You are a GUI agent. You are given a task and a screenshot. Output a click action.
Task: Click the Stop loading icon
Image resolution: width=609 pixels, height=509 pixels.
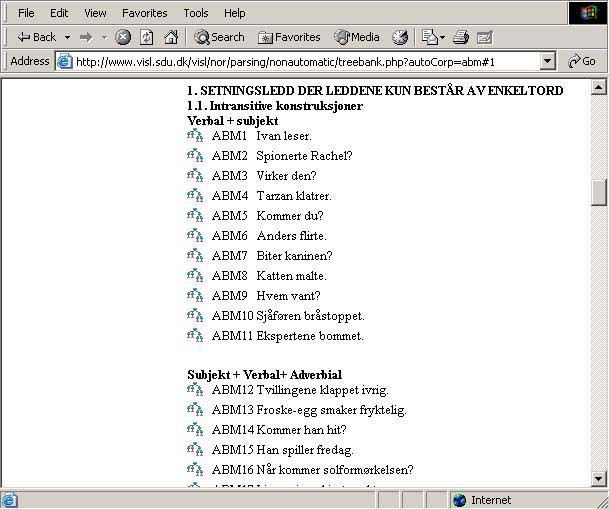click(x=123, y=37)
